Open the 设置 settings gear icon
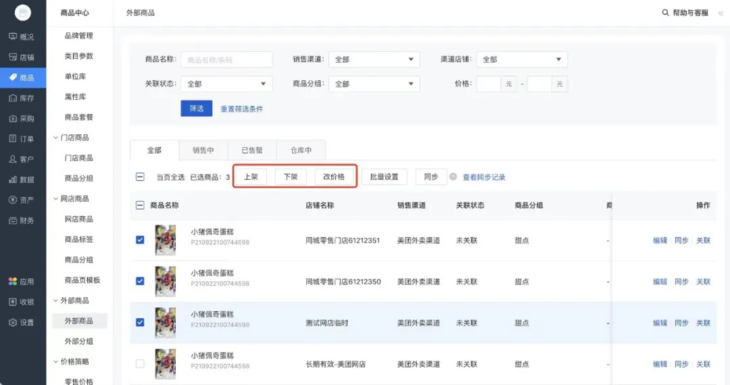Screen dimensions: 730x385 [x=13, y=322]
